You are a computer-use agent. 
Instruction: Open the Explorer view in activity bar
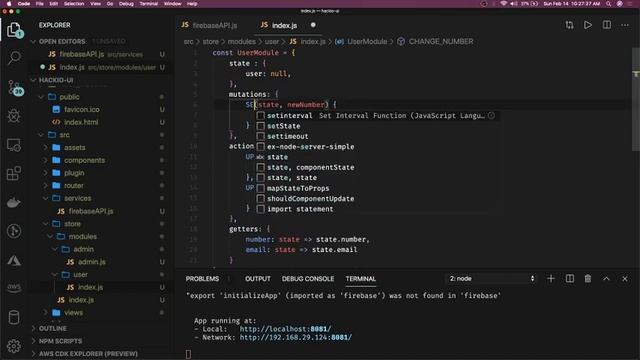(14, 30)
